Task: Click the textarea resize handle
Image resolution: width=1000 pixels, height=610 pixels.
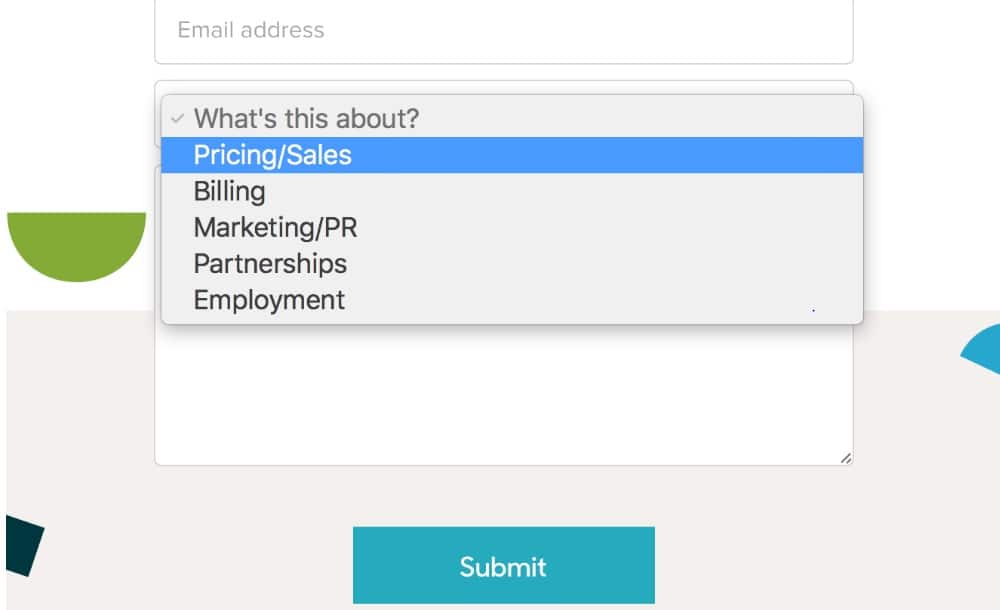Action: coord(845,458)
